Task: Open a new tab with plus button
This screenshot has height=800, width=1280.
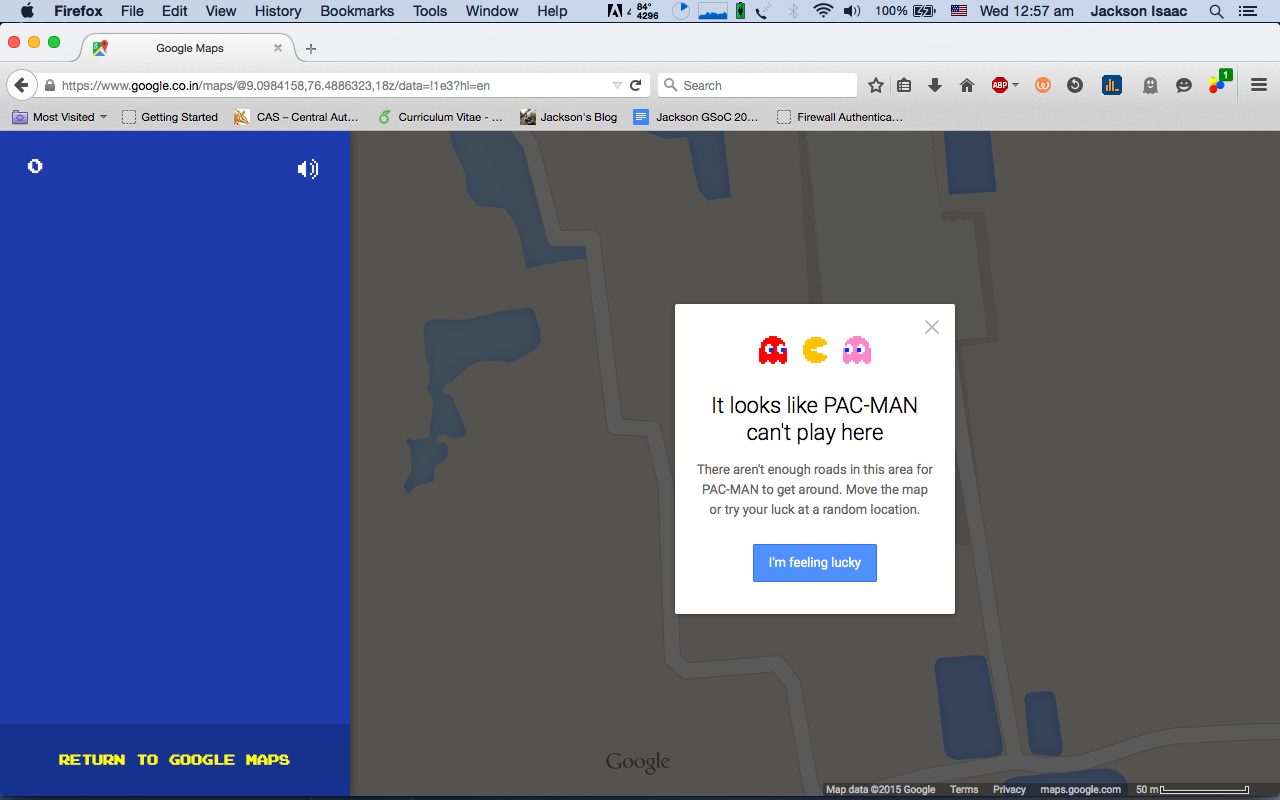Action: pyautogui.click(x=311, y=49)
